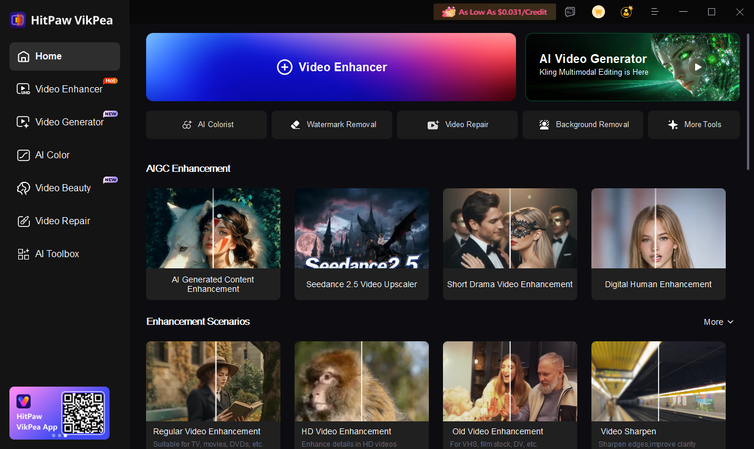The image size is (754, 449).
Task: Click the Video Repair sidebar icon
Action: pos(23,221)
